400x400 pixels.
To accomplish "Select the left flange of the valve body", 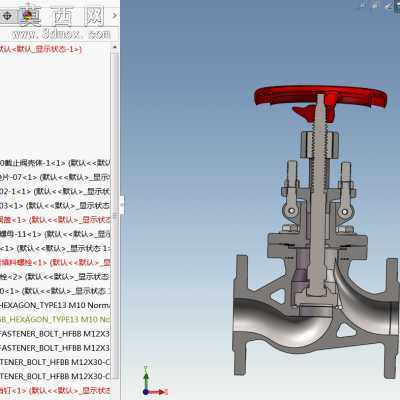I will click(240, 315).
